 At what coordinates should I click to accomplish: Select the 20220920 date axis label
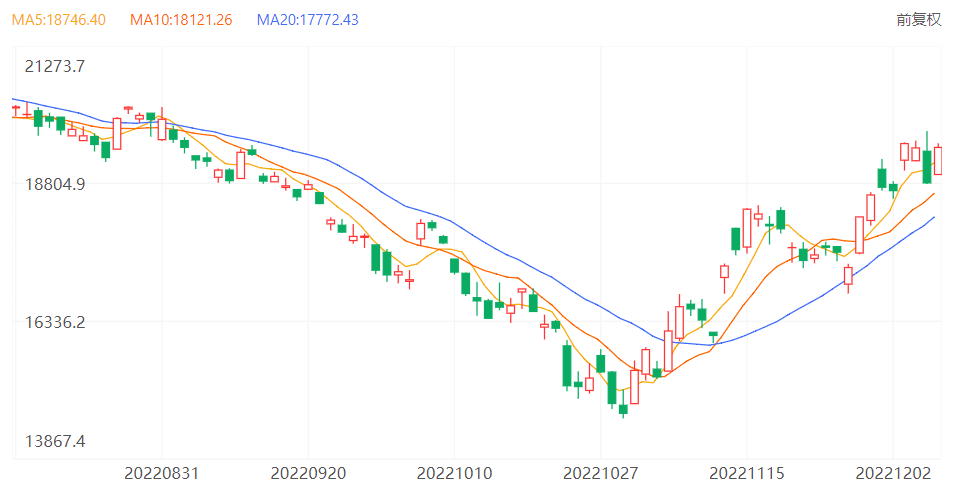(x=308, y=474)
